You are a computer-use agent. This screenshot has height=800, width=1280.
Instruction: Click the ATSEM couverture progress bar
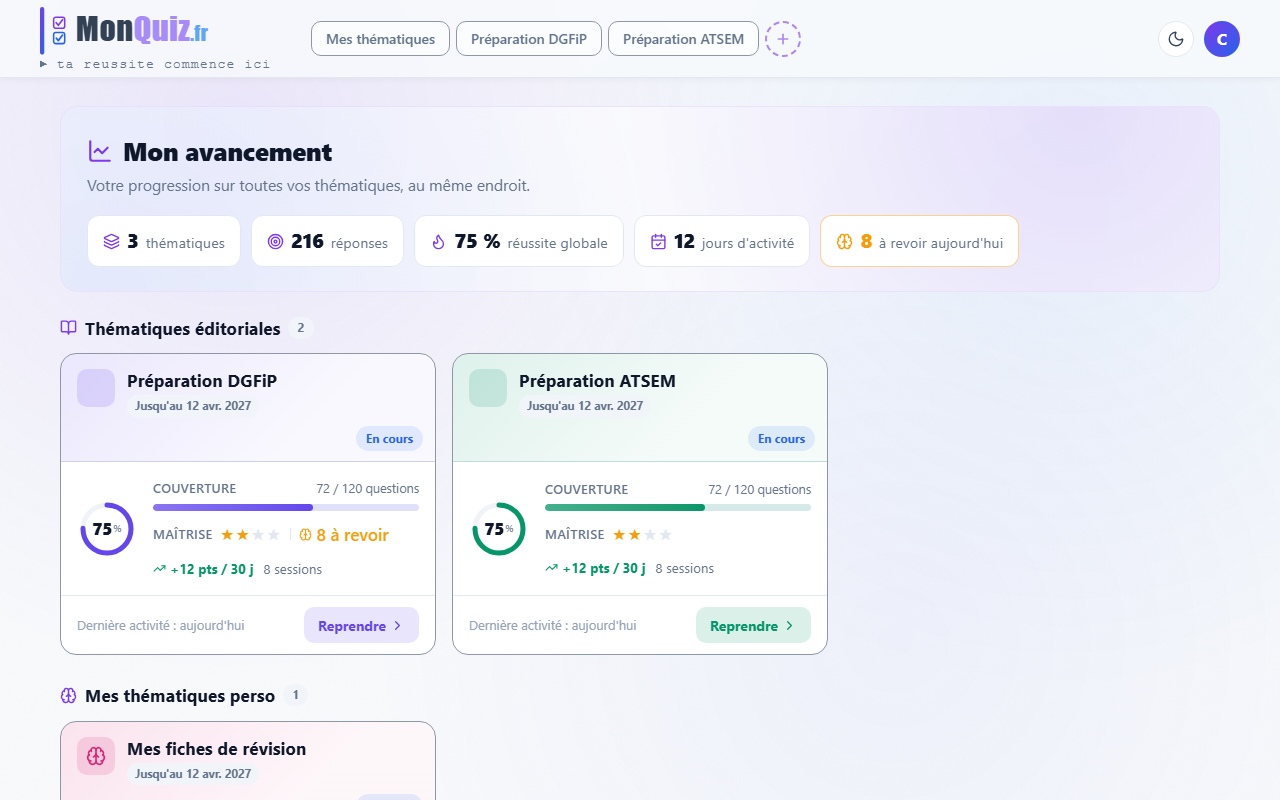click(x=678, y=507)
